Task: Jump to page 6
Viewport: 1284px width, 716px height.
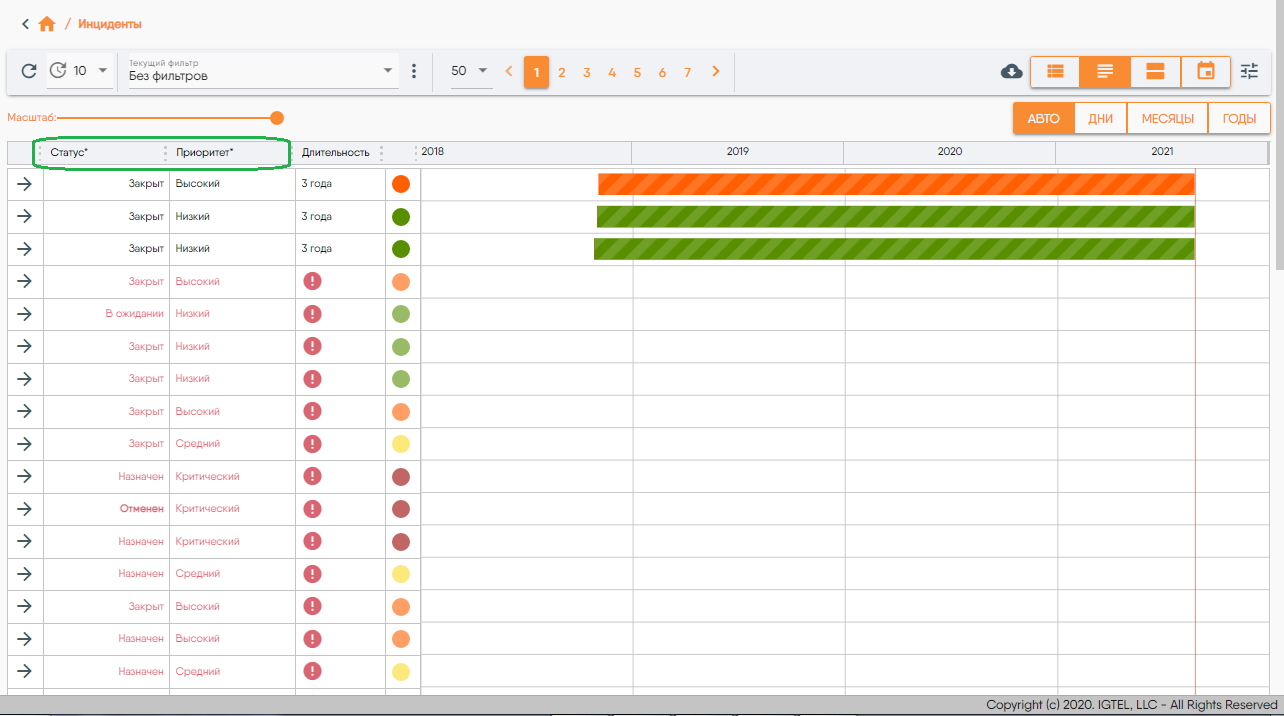Action: click(x=662, y=72)
